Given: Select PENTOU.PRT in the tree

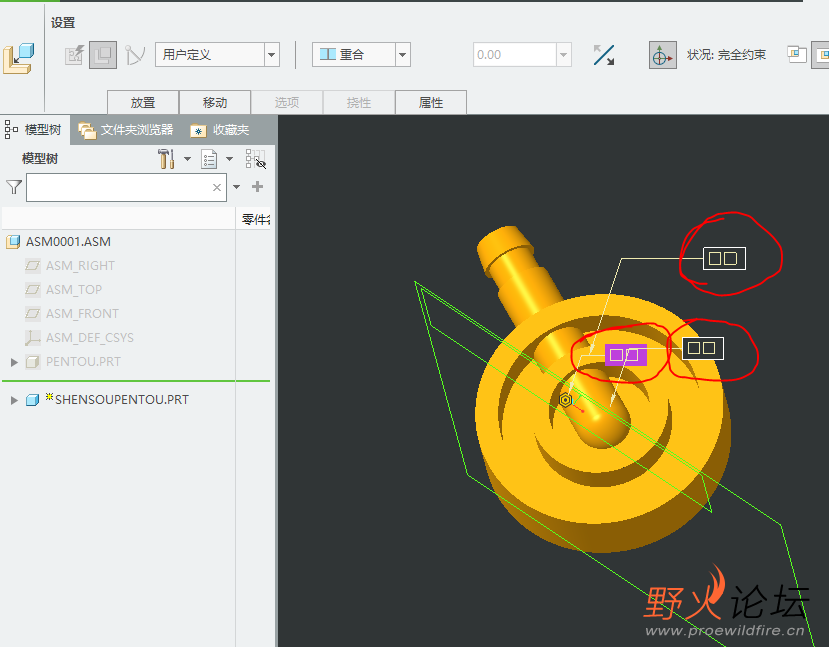Looking at the screenshot, I should (83, 362).
